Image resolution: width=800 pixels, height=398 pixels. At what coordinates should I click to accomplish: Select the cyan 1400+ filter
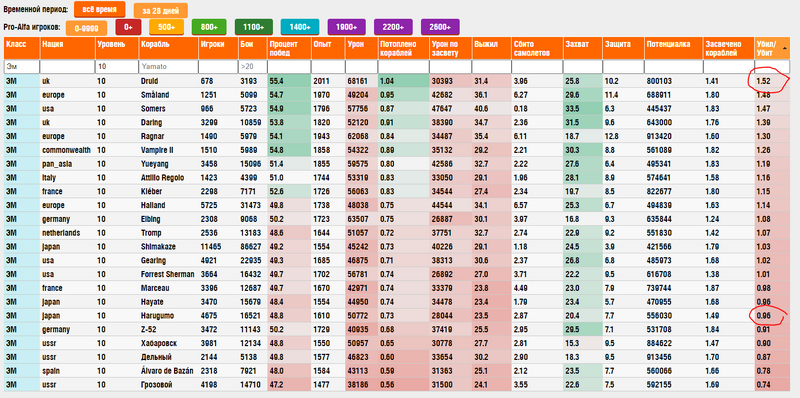point(300,27)
